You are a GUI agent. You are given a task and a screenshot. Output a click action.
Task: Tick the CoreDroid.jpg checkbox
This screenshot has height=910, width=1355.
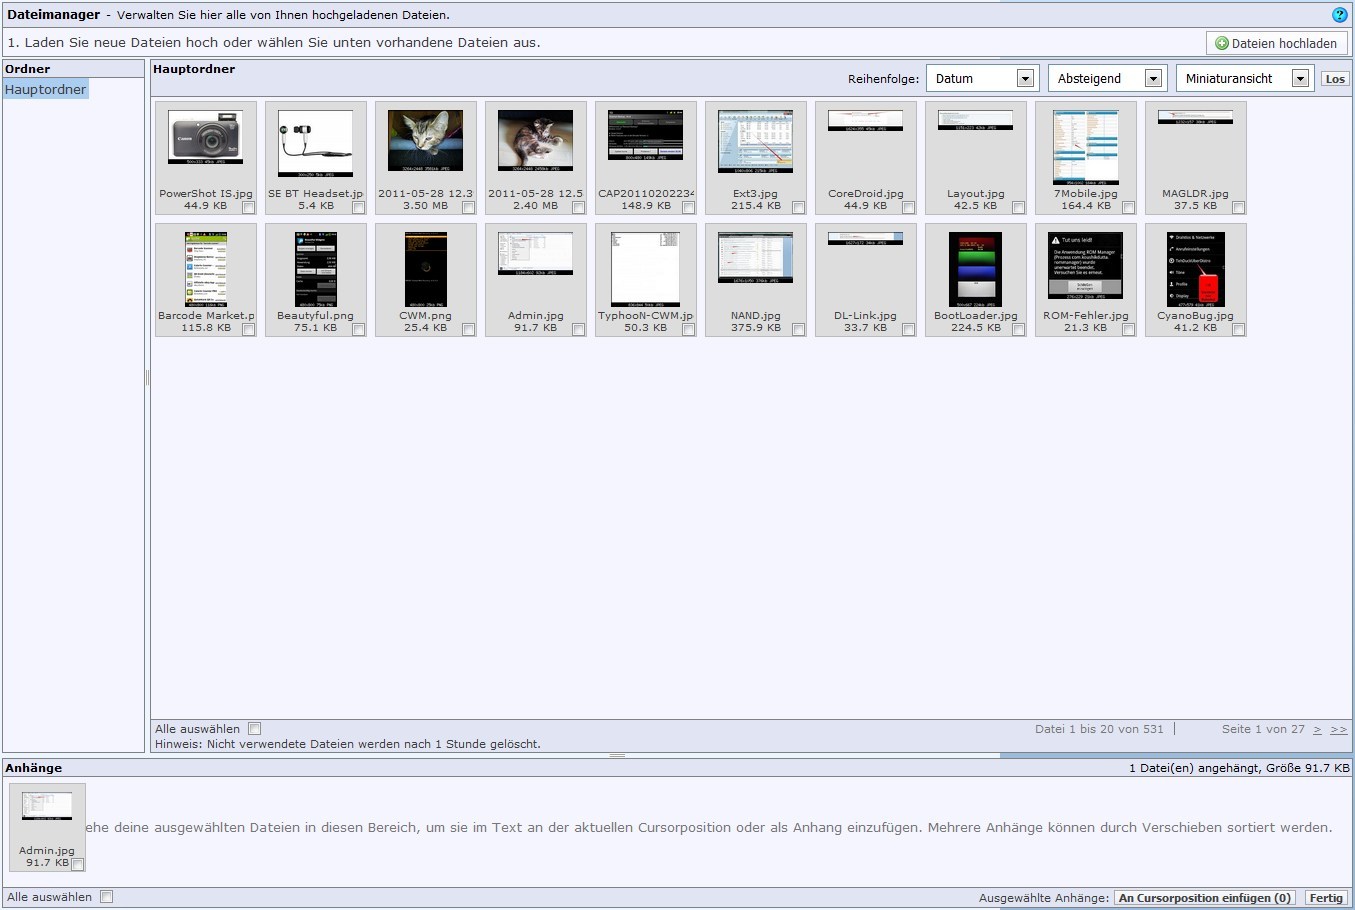coord(908,208)
